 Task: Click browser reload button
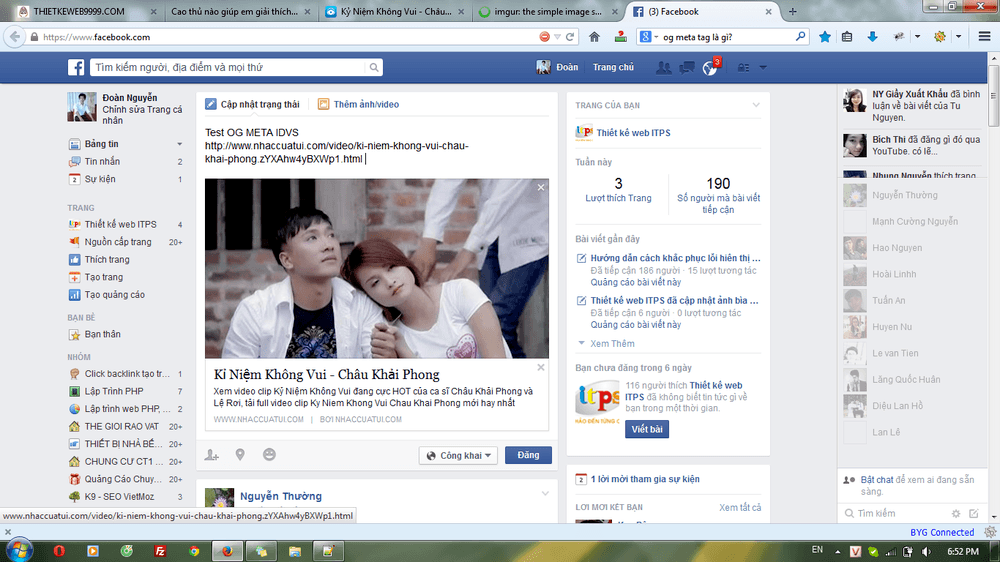(570, 37)
